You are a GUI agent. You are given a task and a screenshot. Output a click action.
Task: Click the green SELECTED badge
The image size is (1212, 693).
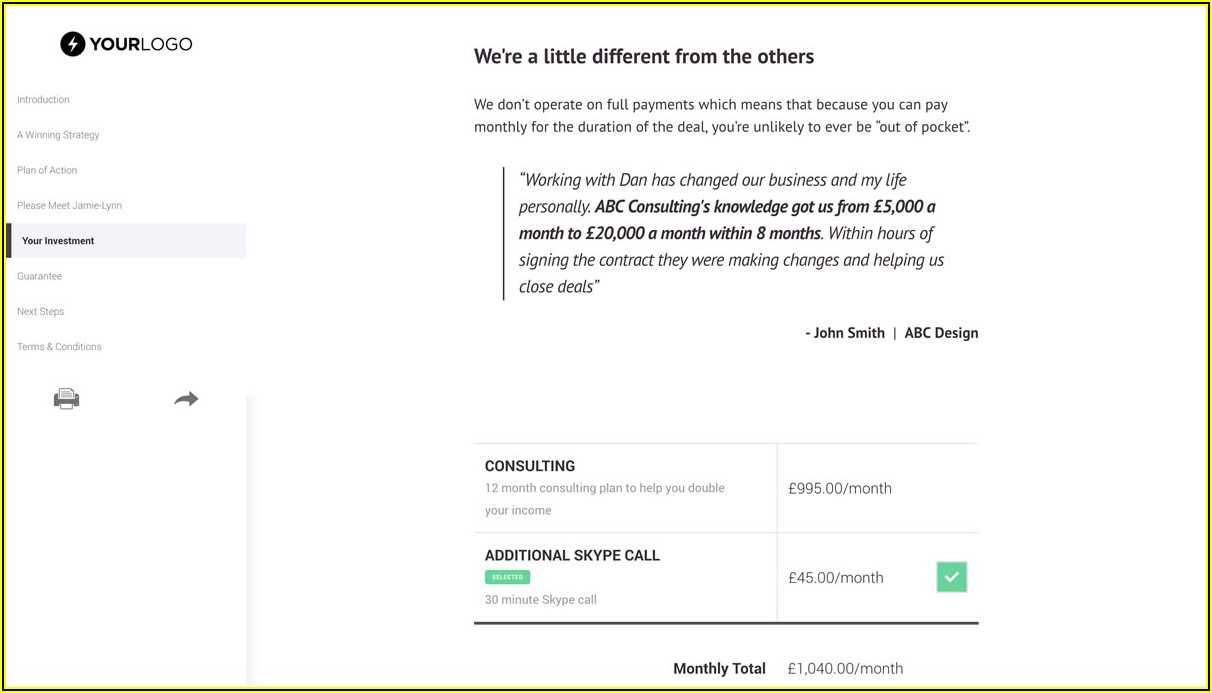click(x=507, y=577)
